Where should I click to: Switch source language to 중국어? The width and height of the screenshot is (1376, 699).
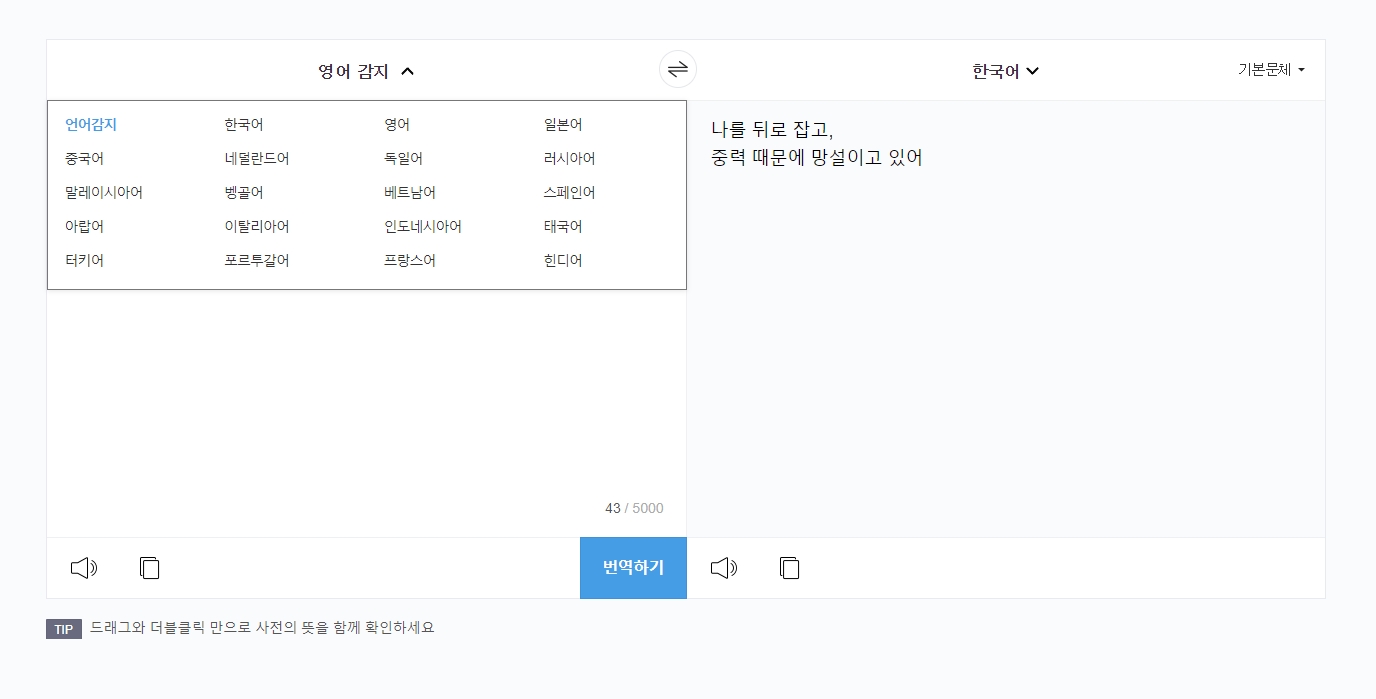click(84, 158)
